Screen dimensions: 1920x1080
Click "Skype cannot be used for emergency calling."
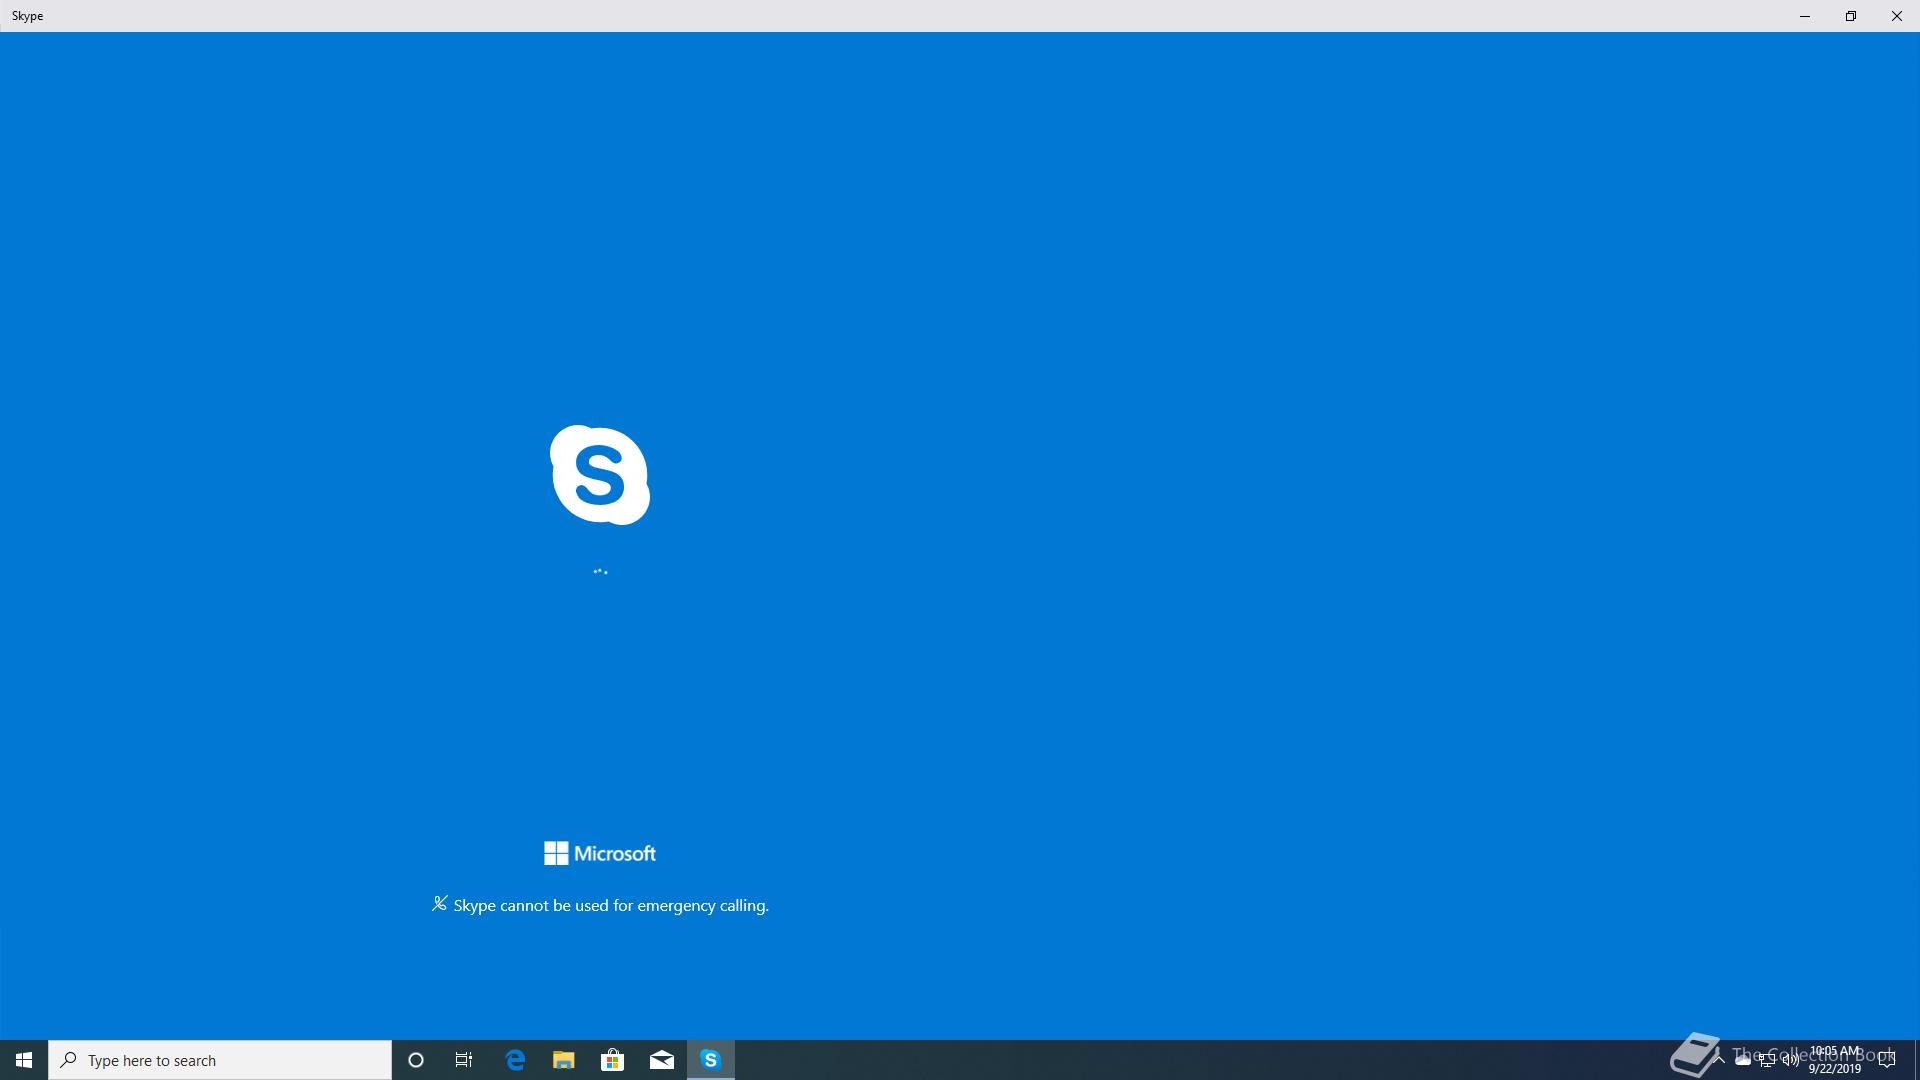[x=611, y=906]
